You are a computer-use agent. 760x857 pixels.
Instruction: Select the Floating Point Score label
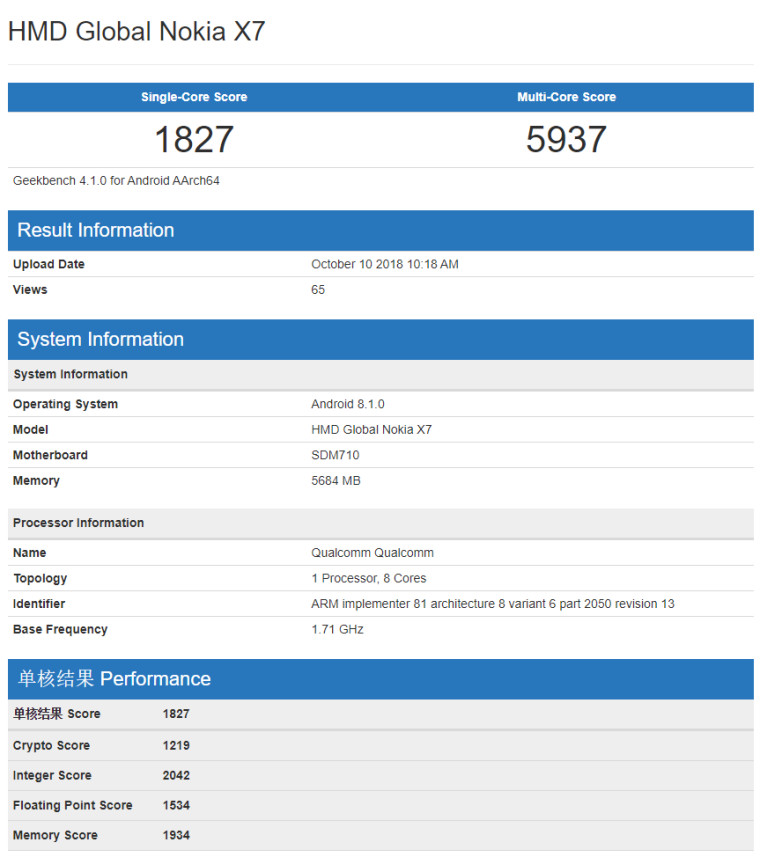[x=73, y=806]
